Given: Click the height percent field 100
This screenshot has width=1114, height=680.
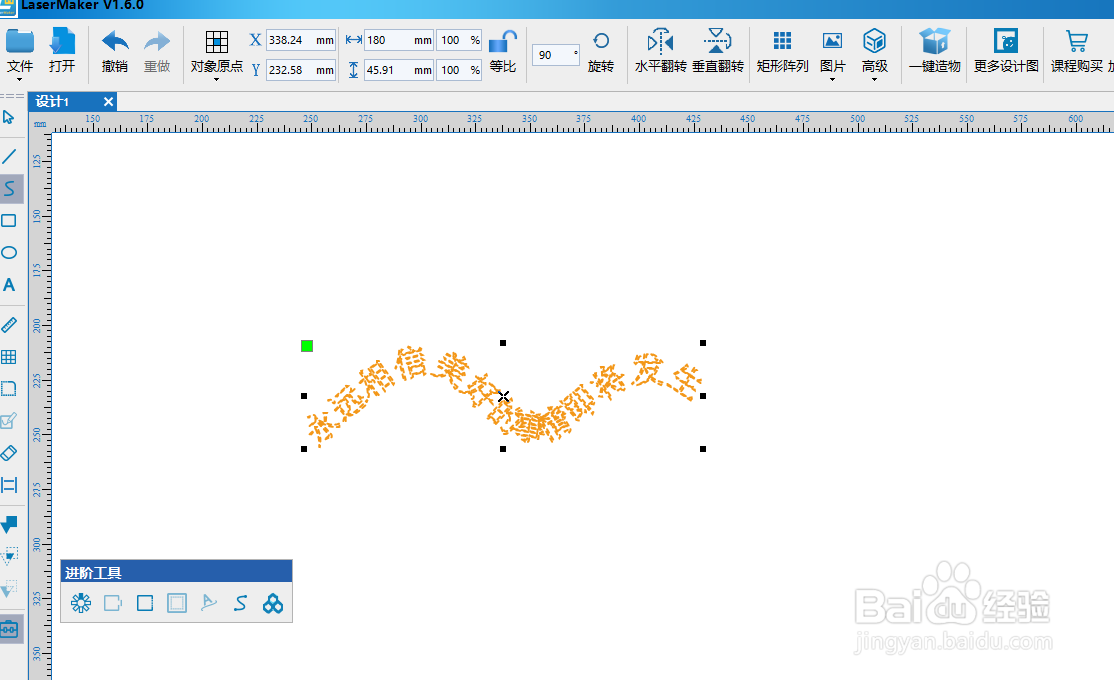Looking at the screenshot, I should [x=460, y=70].
